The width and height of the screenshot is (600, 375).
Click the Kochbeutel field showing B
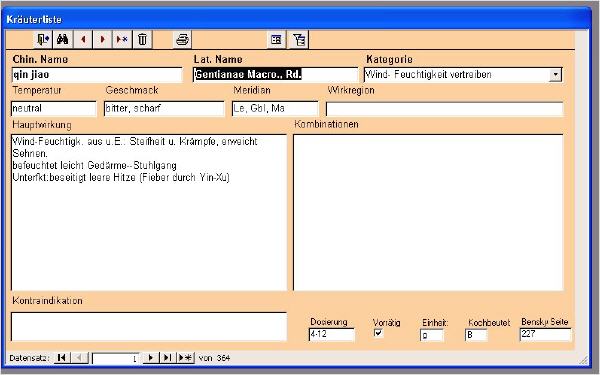pos(476,335)
